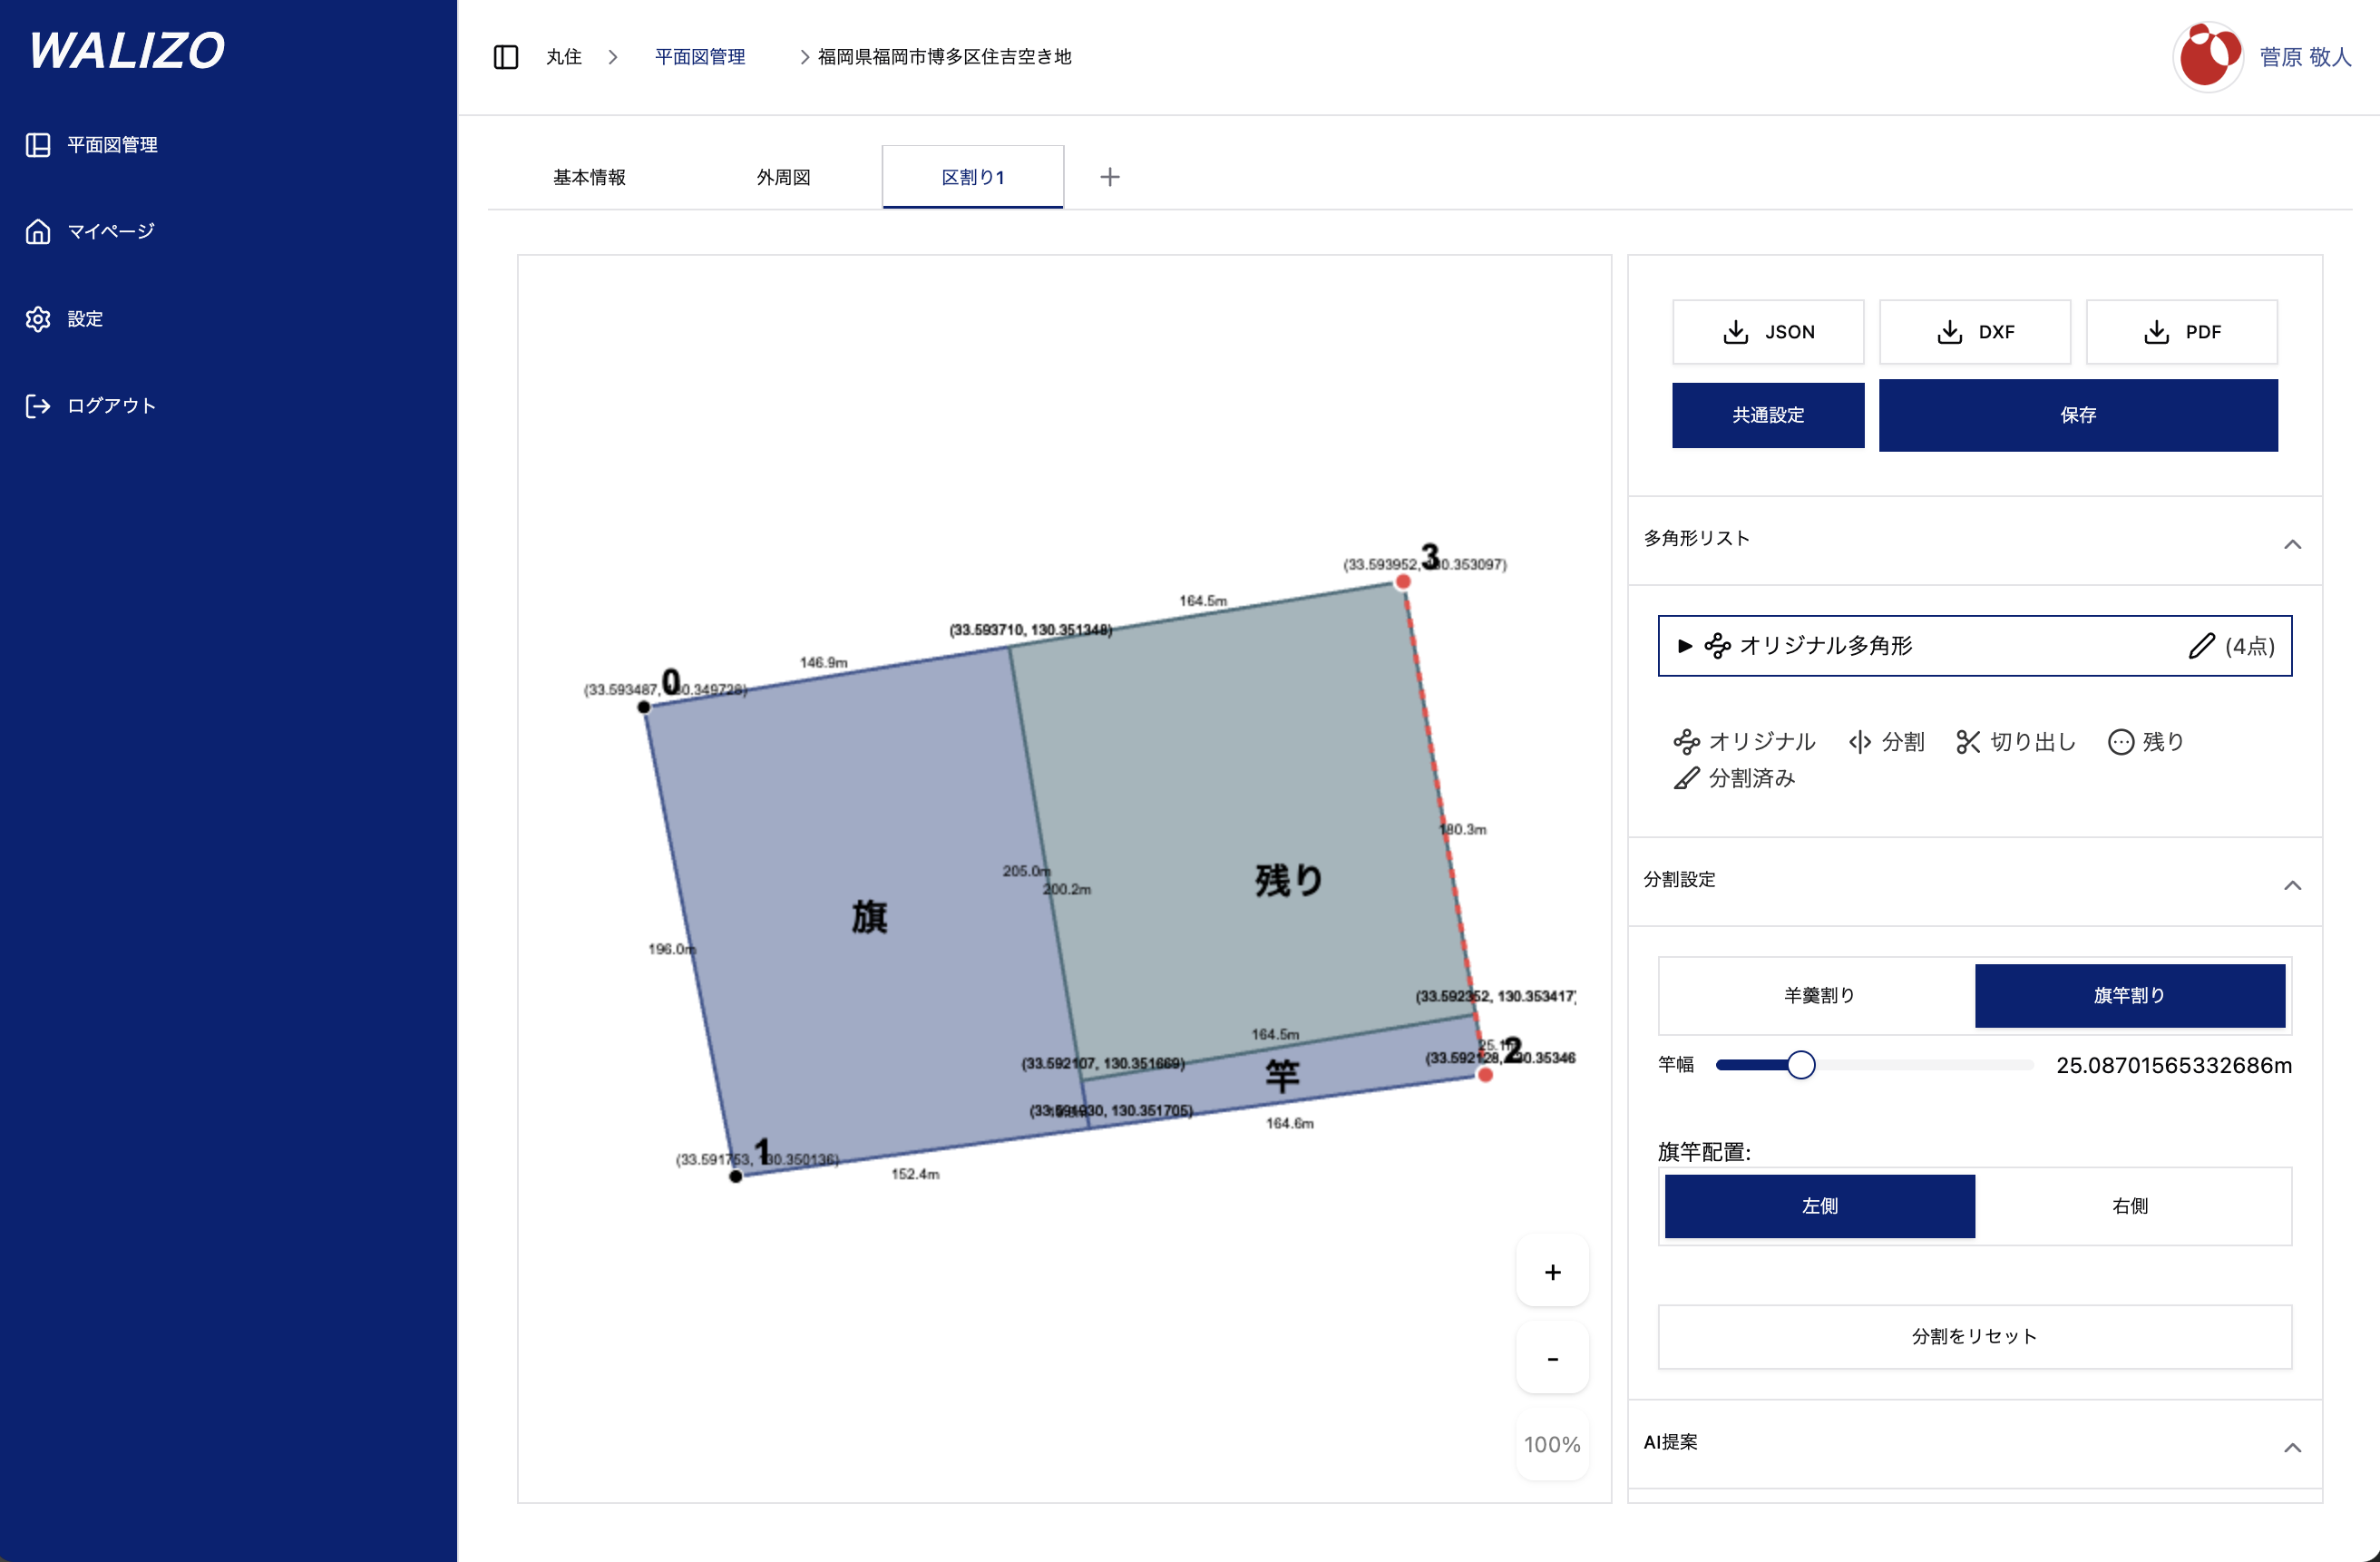Click the sidebar collapse panel icon
Image resolution: width=2380 pixels, height=1562 pixels.
[506, 57]
